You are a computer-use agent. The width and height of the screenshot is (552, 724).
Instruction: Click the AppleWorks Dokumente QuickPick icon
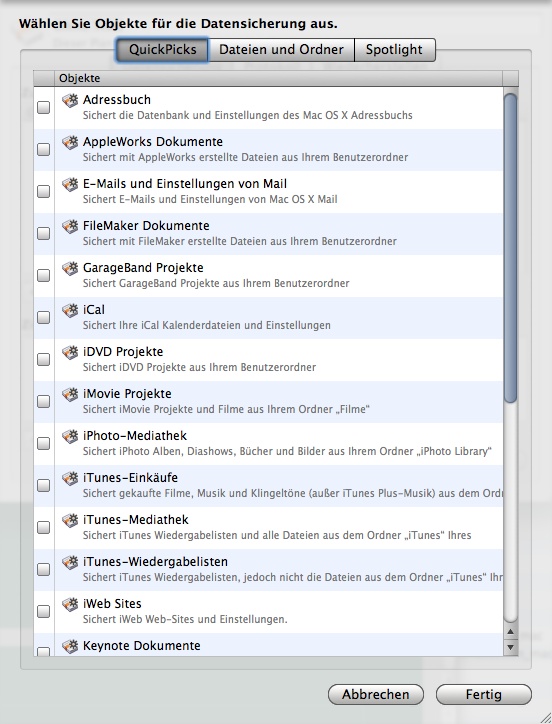point(70,142)
